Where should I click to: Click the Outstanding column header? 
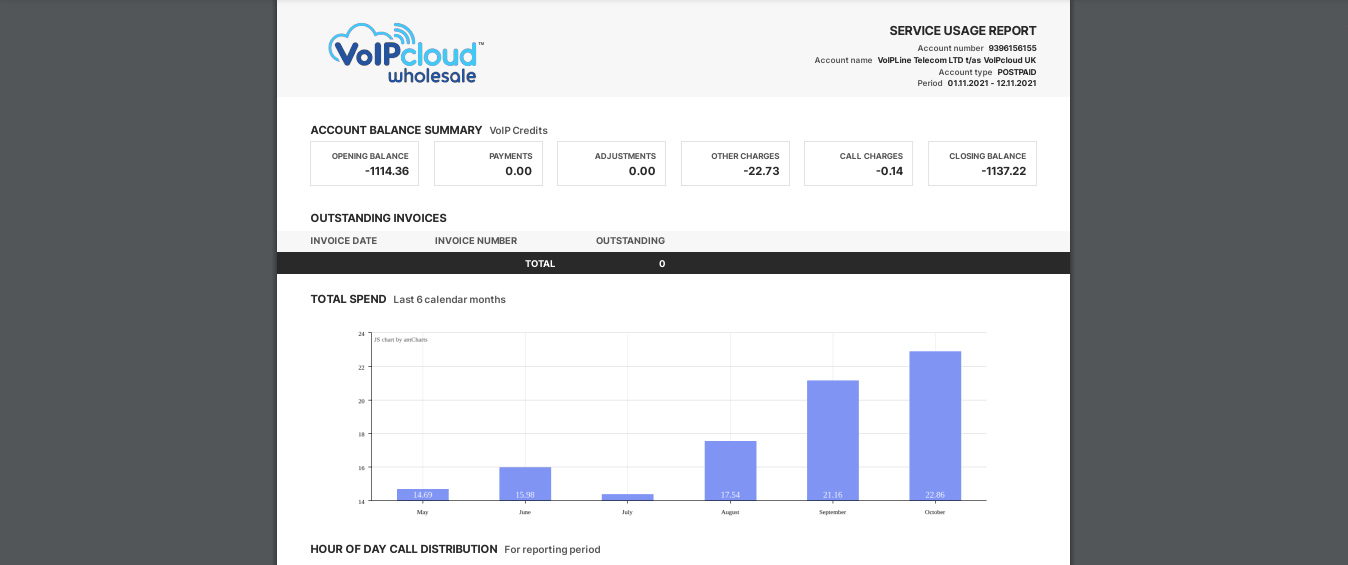[630, 241]
